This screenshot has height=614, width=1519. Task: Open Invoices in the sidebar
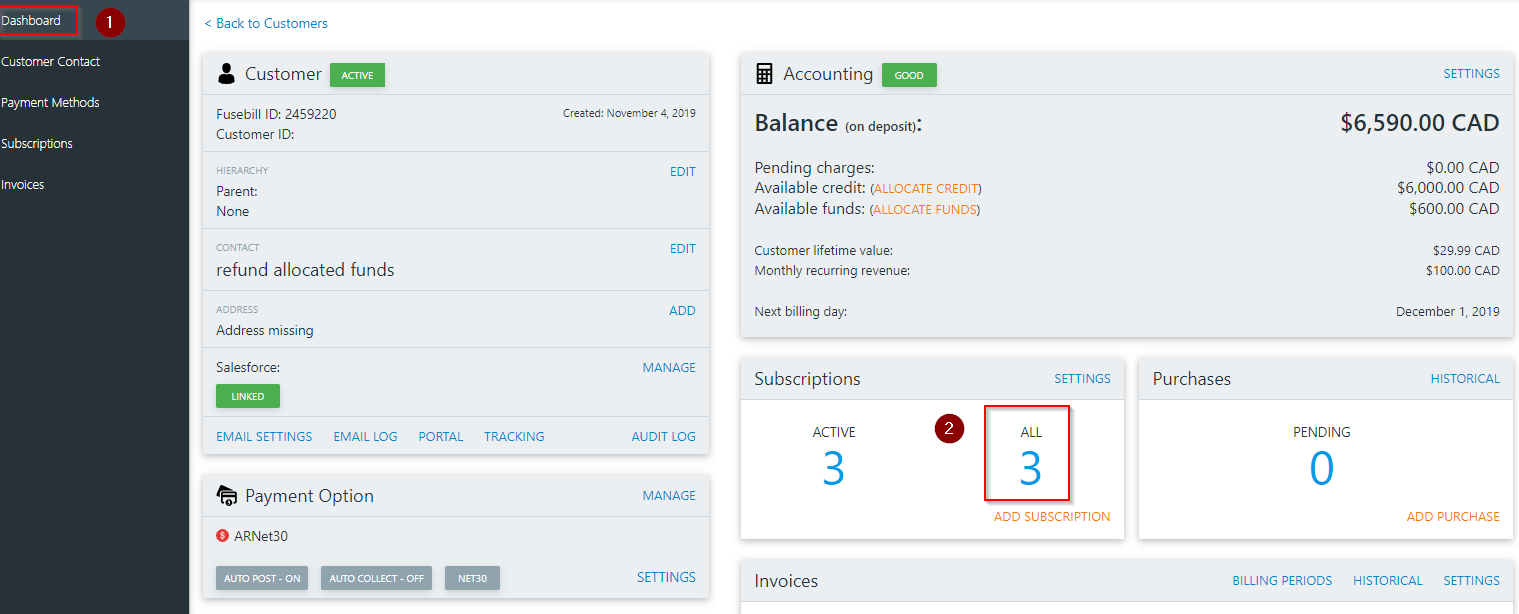(x=23, y=184)
